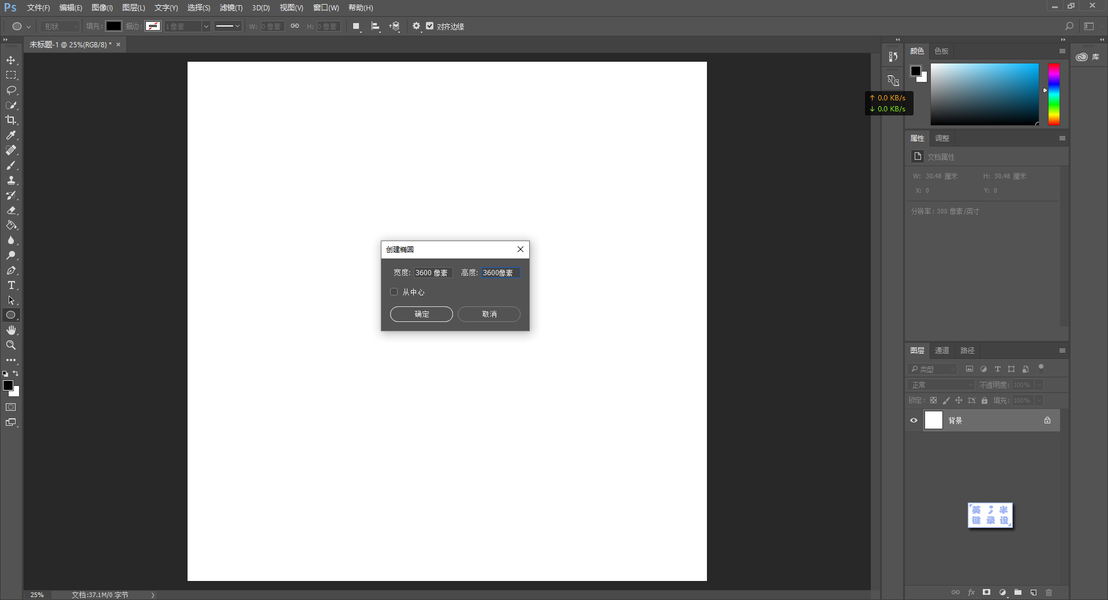1108x600 pixels.
Task: Select the History Brush tool
Action: click(x=11, y=195)
